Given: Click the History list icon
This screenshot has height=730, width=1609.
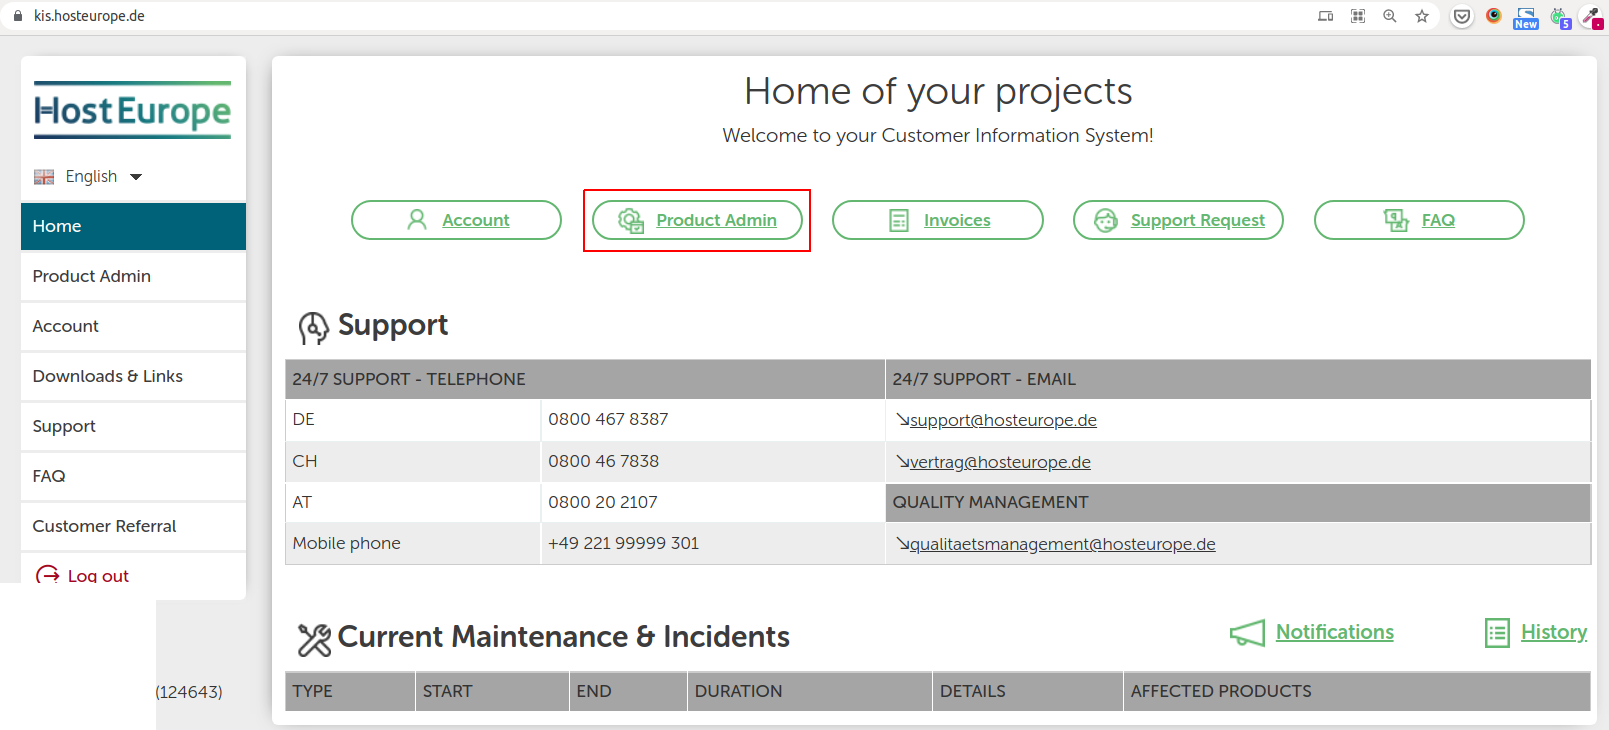Looking at the screenshot, I should tap(1497, 633).
